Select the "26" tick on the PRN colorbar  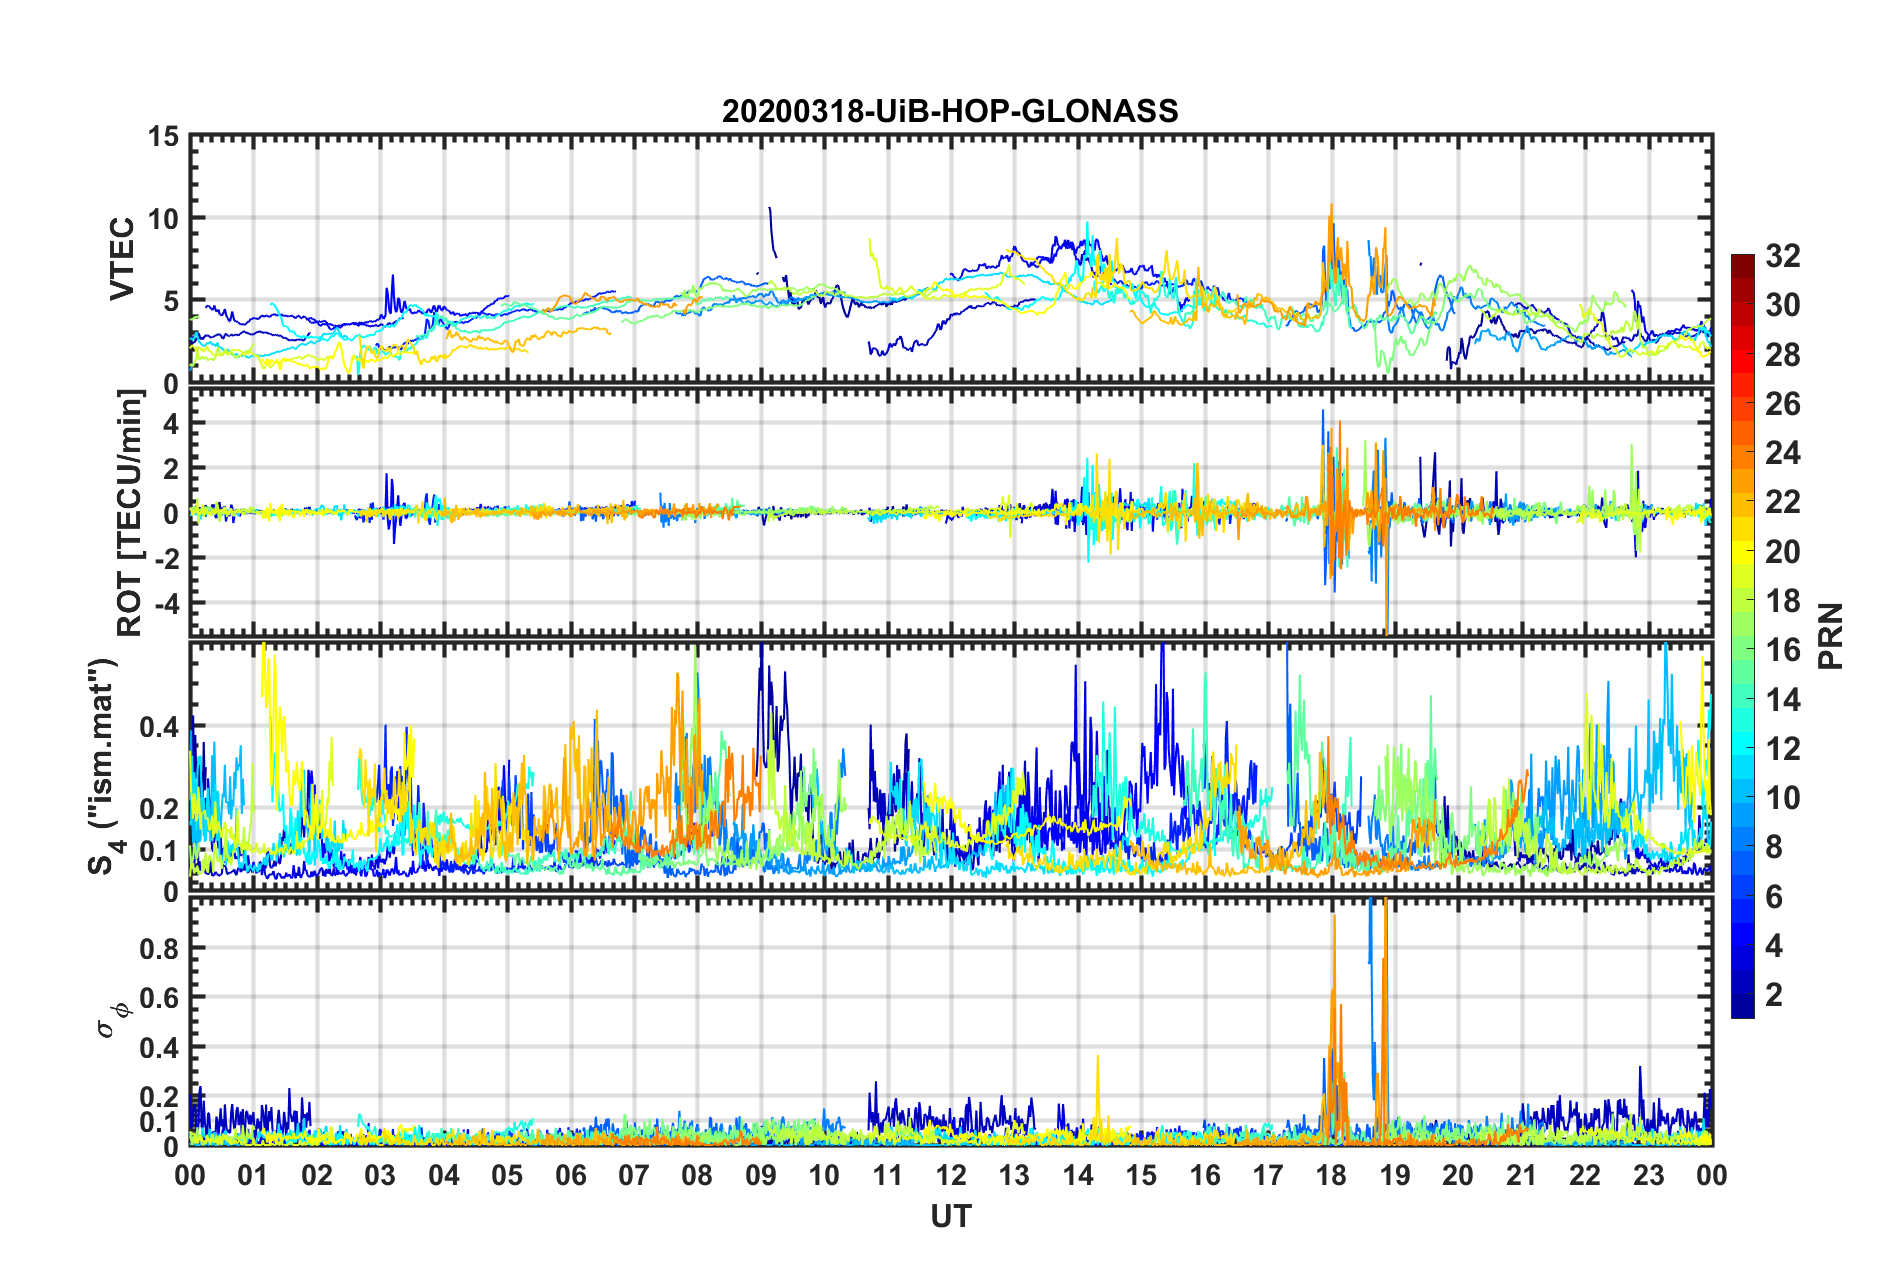click(x=1783, y=404)
